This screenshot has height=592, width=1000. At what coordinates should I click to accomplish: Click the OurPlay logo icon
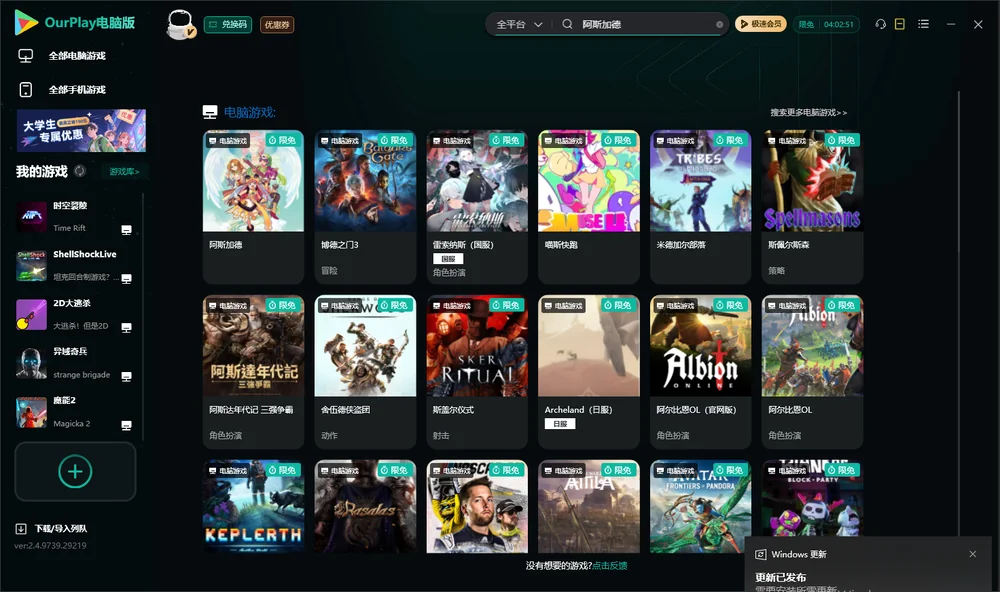26,22
